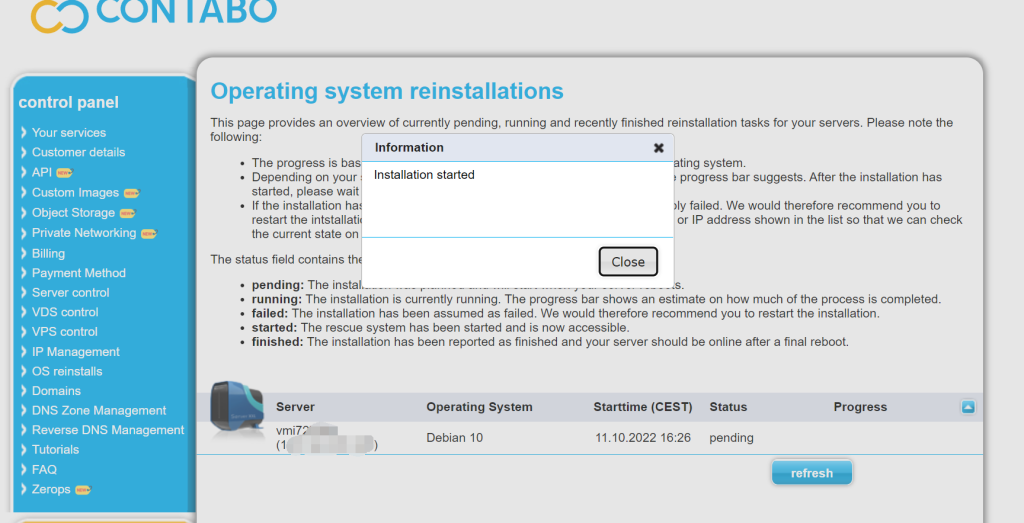Click the NEW badge next to Custom Images
Image resolution: width=1024 pixels, height=523 pixels.
[131, 193]
